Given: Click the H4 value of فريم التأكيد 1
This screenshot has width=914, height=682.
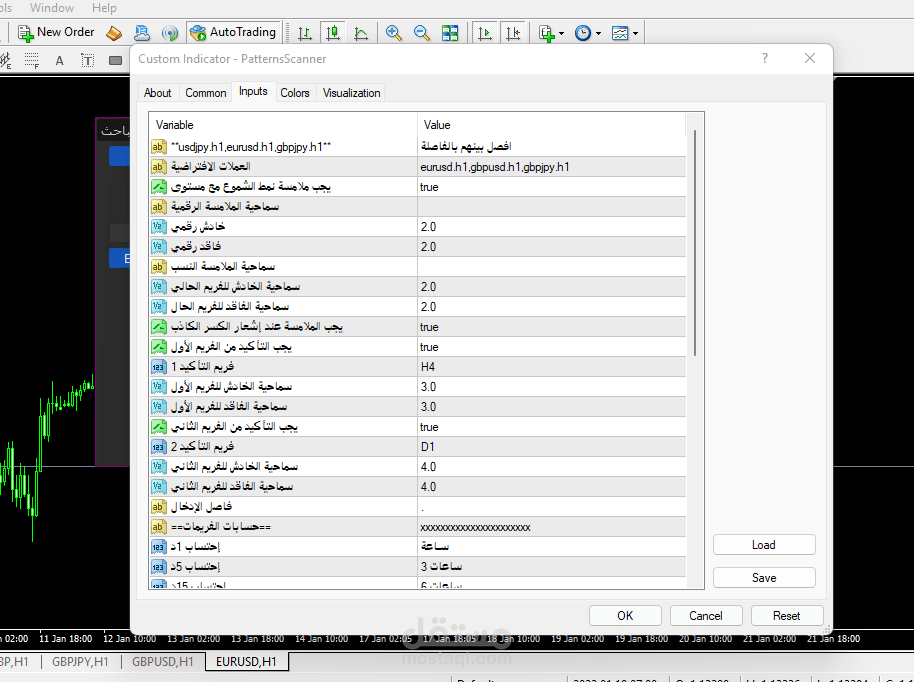Looking at the screenshot, I should point(551,367).
